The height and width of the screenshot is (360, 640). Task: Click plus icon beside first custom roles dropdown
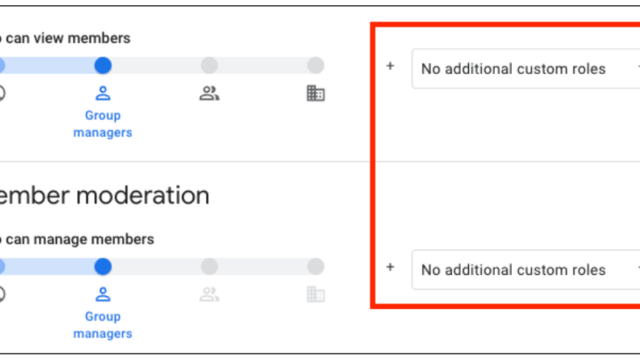click(x=390, y=66)
